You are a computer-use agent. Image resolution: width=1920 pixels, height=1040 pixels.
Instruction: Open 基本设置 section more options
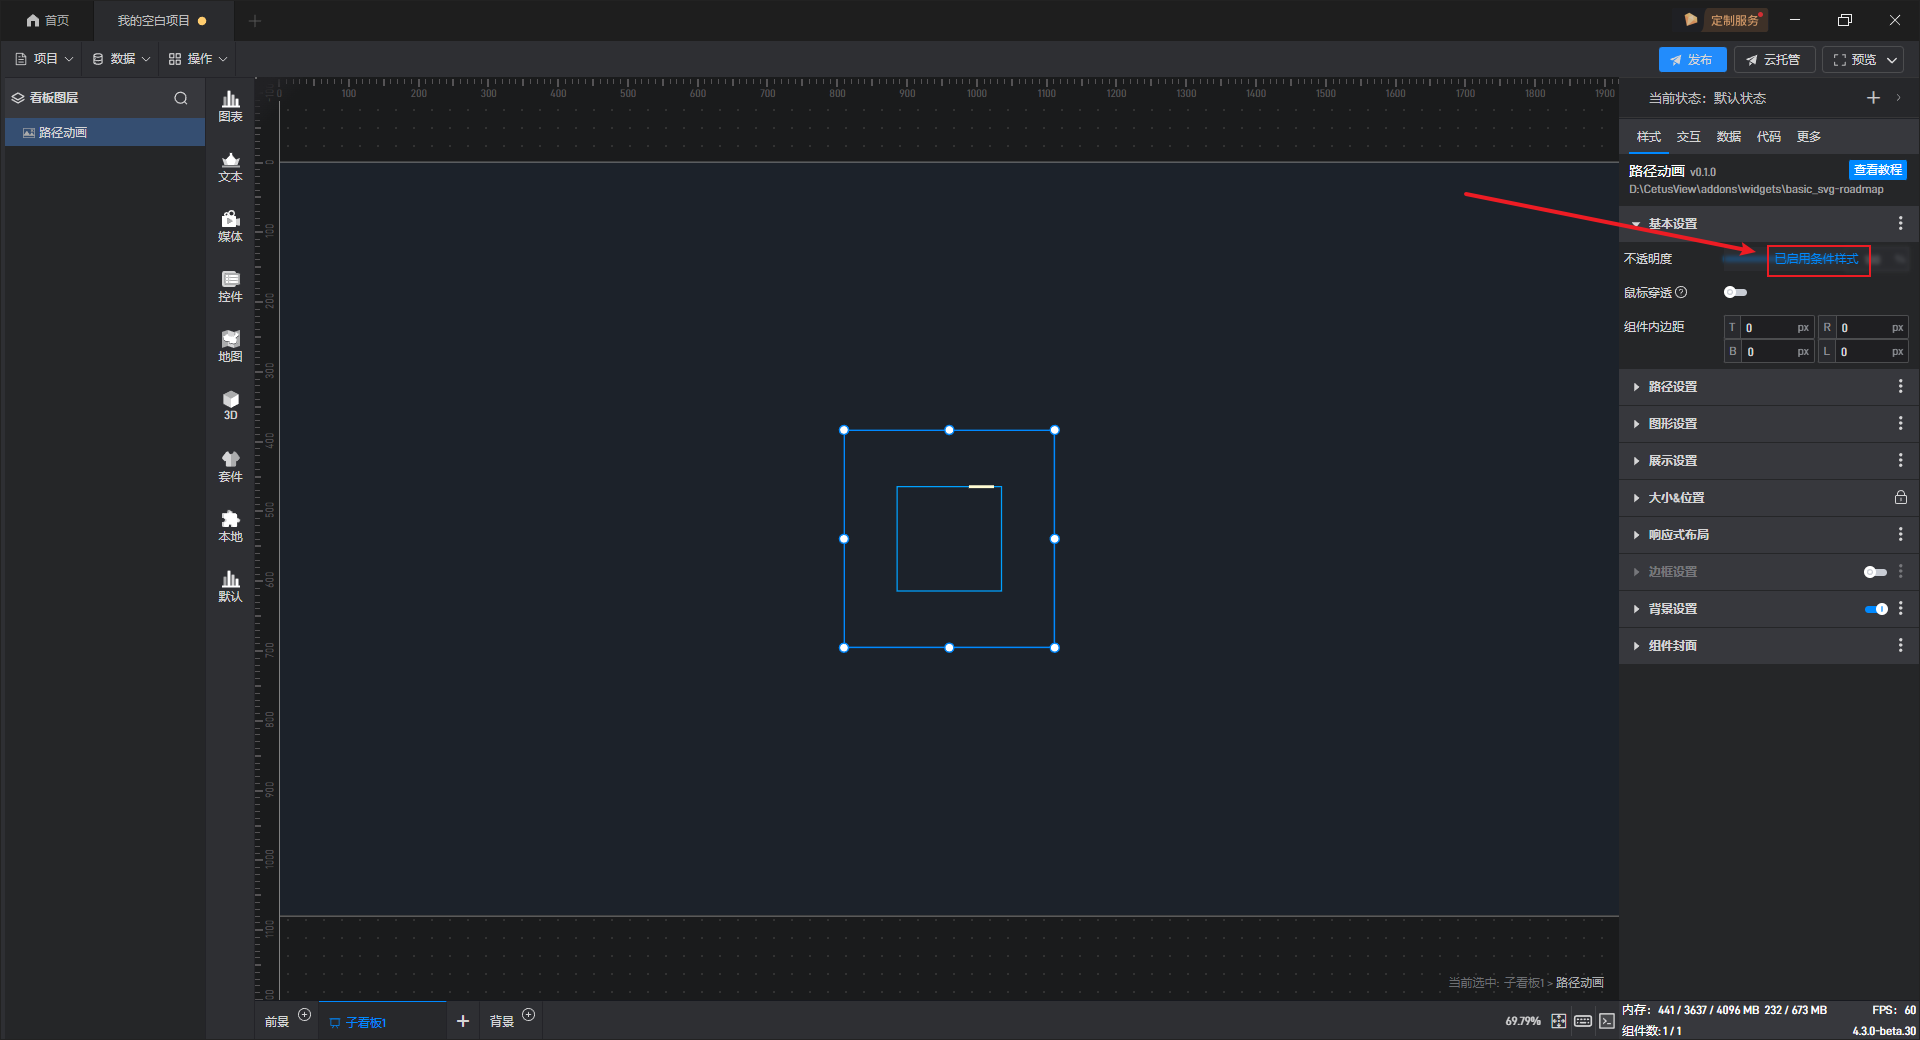(1900, 224)
